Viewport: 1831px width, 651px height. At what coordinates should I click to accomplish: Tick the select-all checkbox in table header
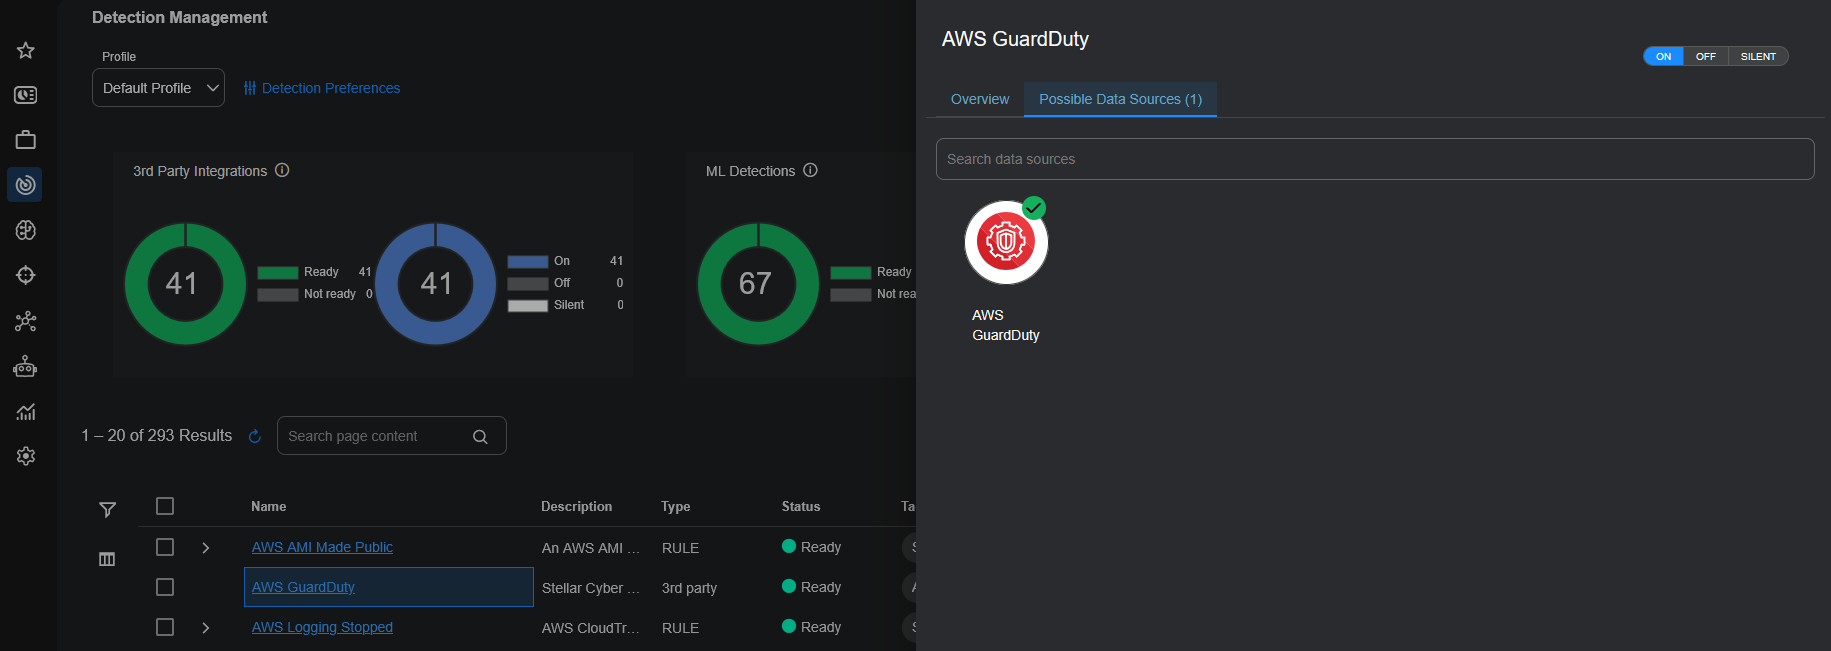pyautogui.click(x=165, y=506)
